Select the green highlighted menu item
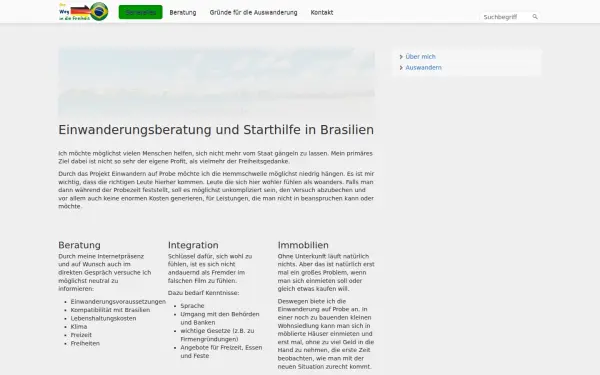Viewport: 600px width, 375px height. pos(140,12)
